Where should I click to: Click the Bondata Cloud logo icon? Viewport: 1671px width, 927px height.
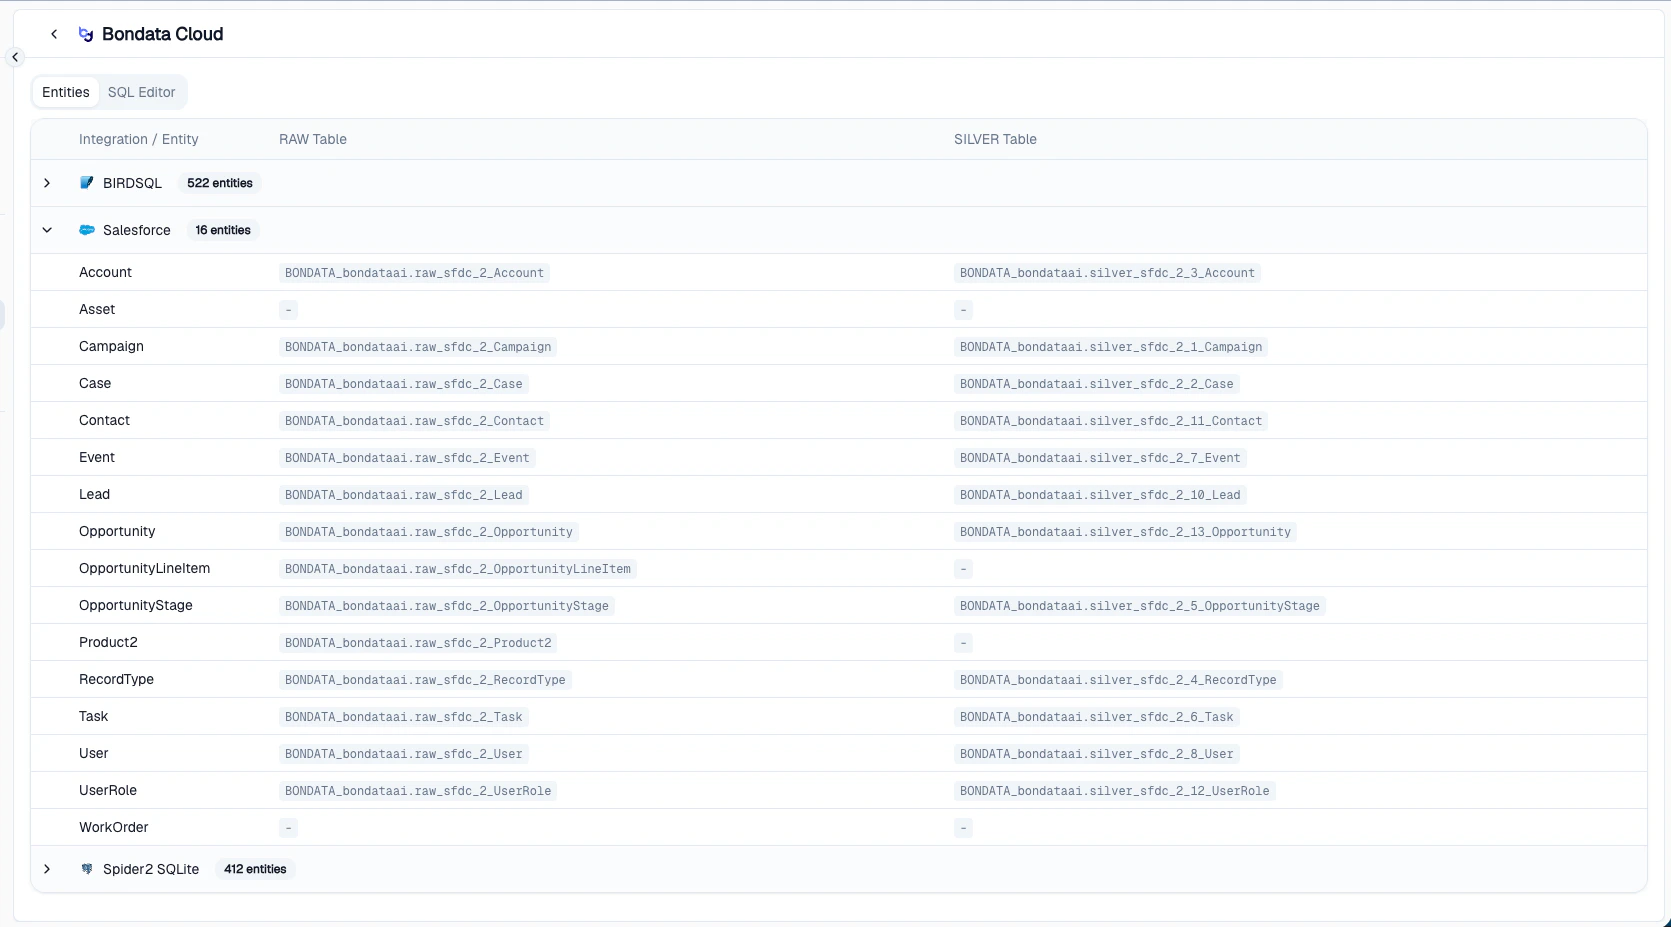pyautogui.click(x=86, y=34)
